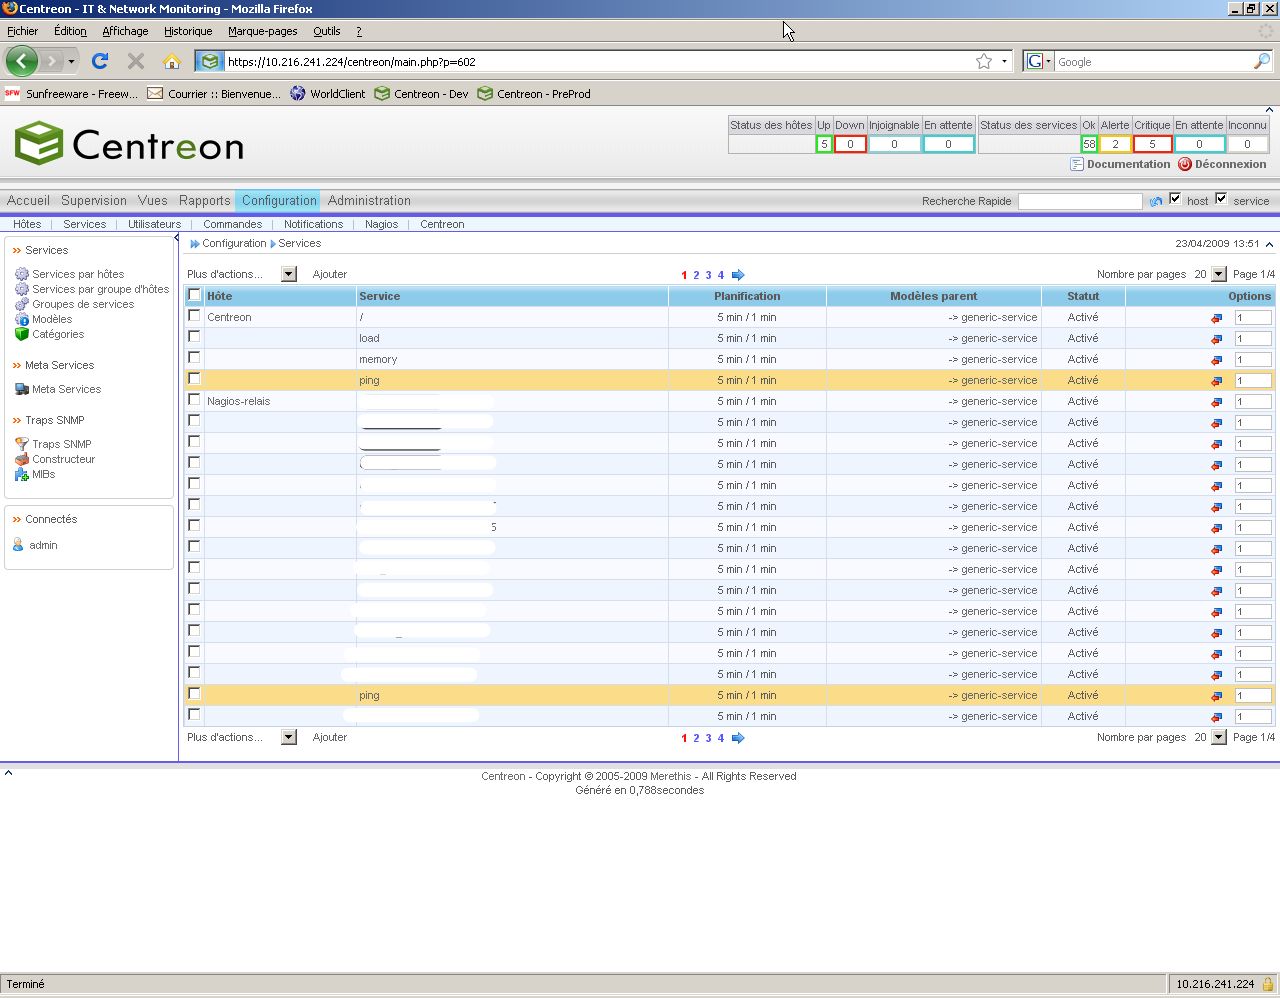Go to the browser home page icon

coord(172,61)
